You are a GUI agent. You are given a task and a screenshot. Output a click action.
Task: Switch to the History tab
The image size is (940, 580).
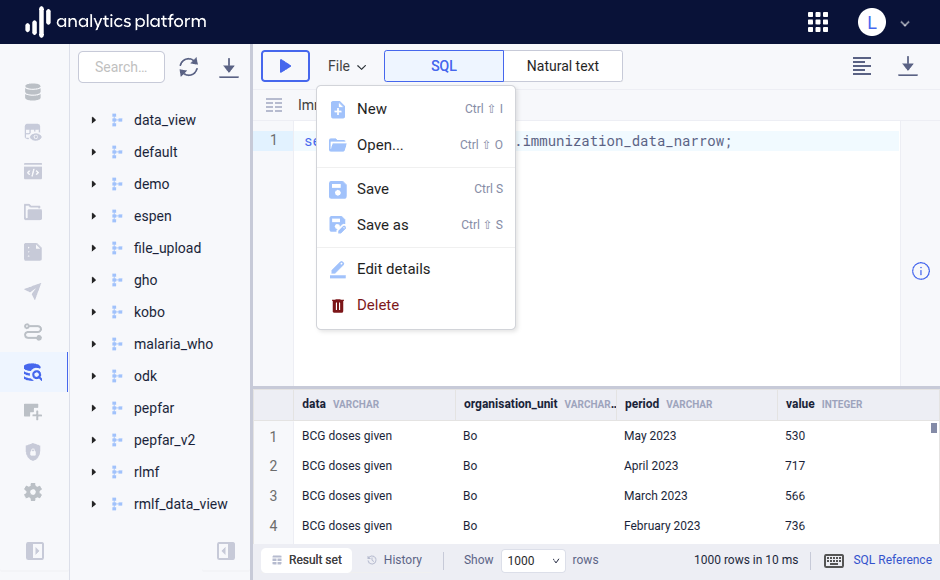point(394,560)
